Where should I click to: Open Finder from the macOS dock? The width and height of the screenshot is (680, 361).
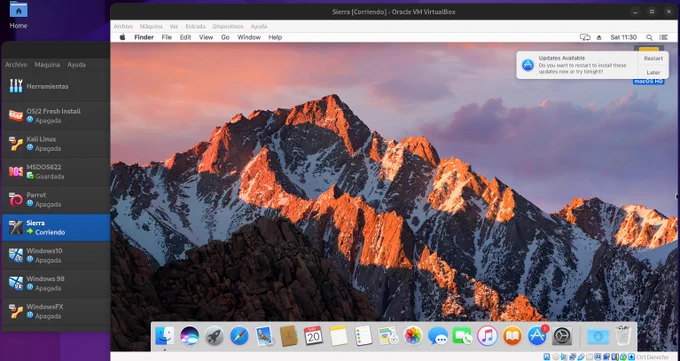tap(164, 336)
